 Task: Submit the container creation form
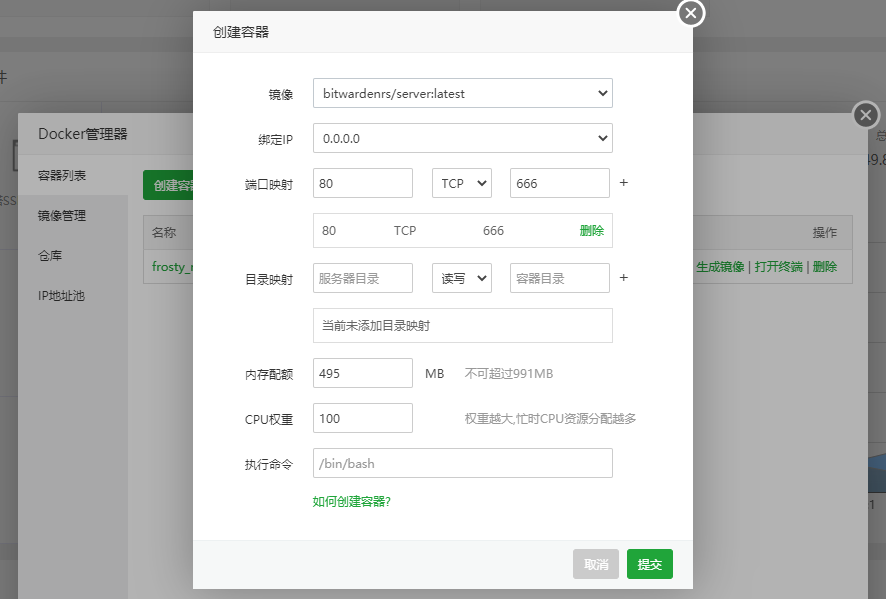click(650, 563)
